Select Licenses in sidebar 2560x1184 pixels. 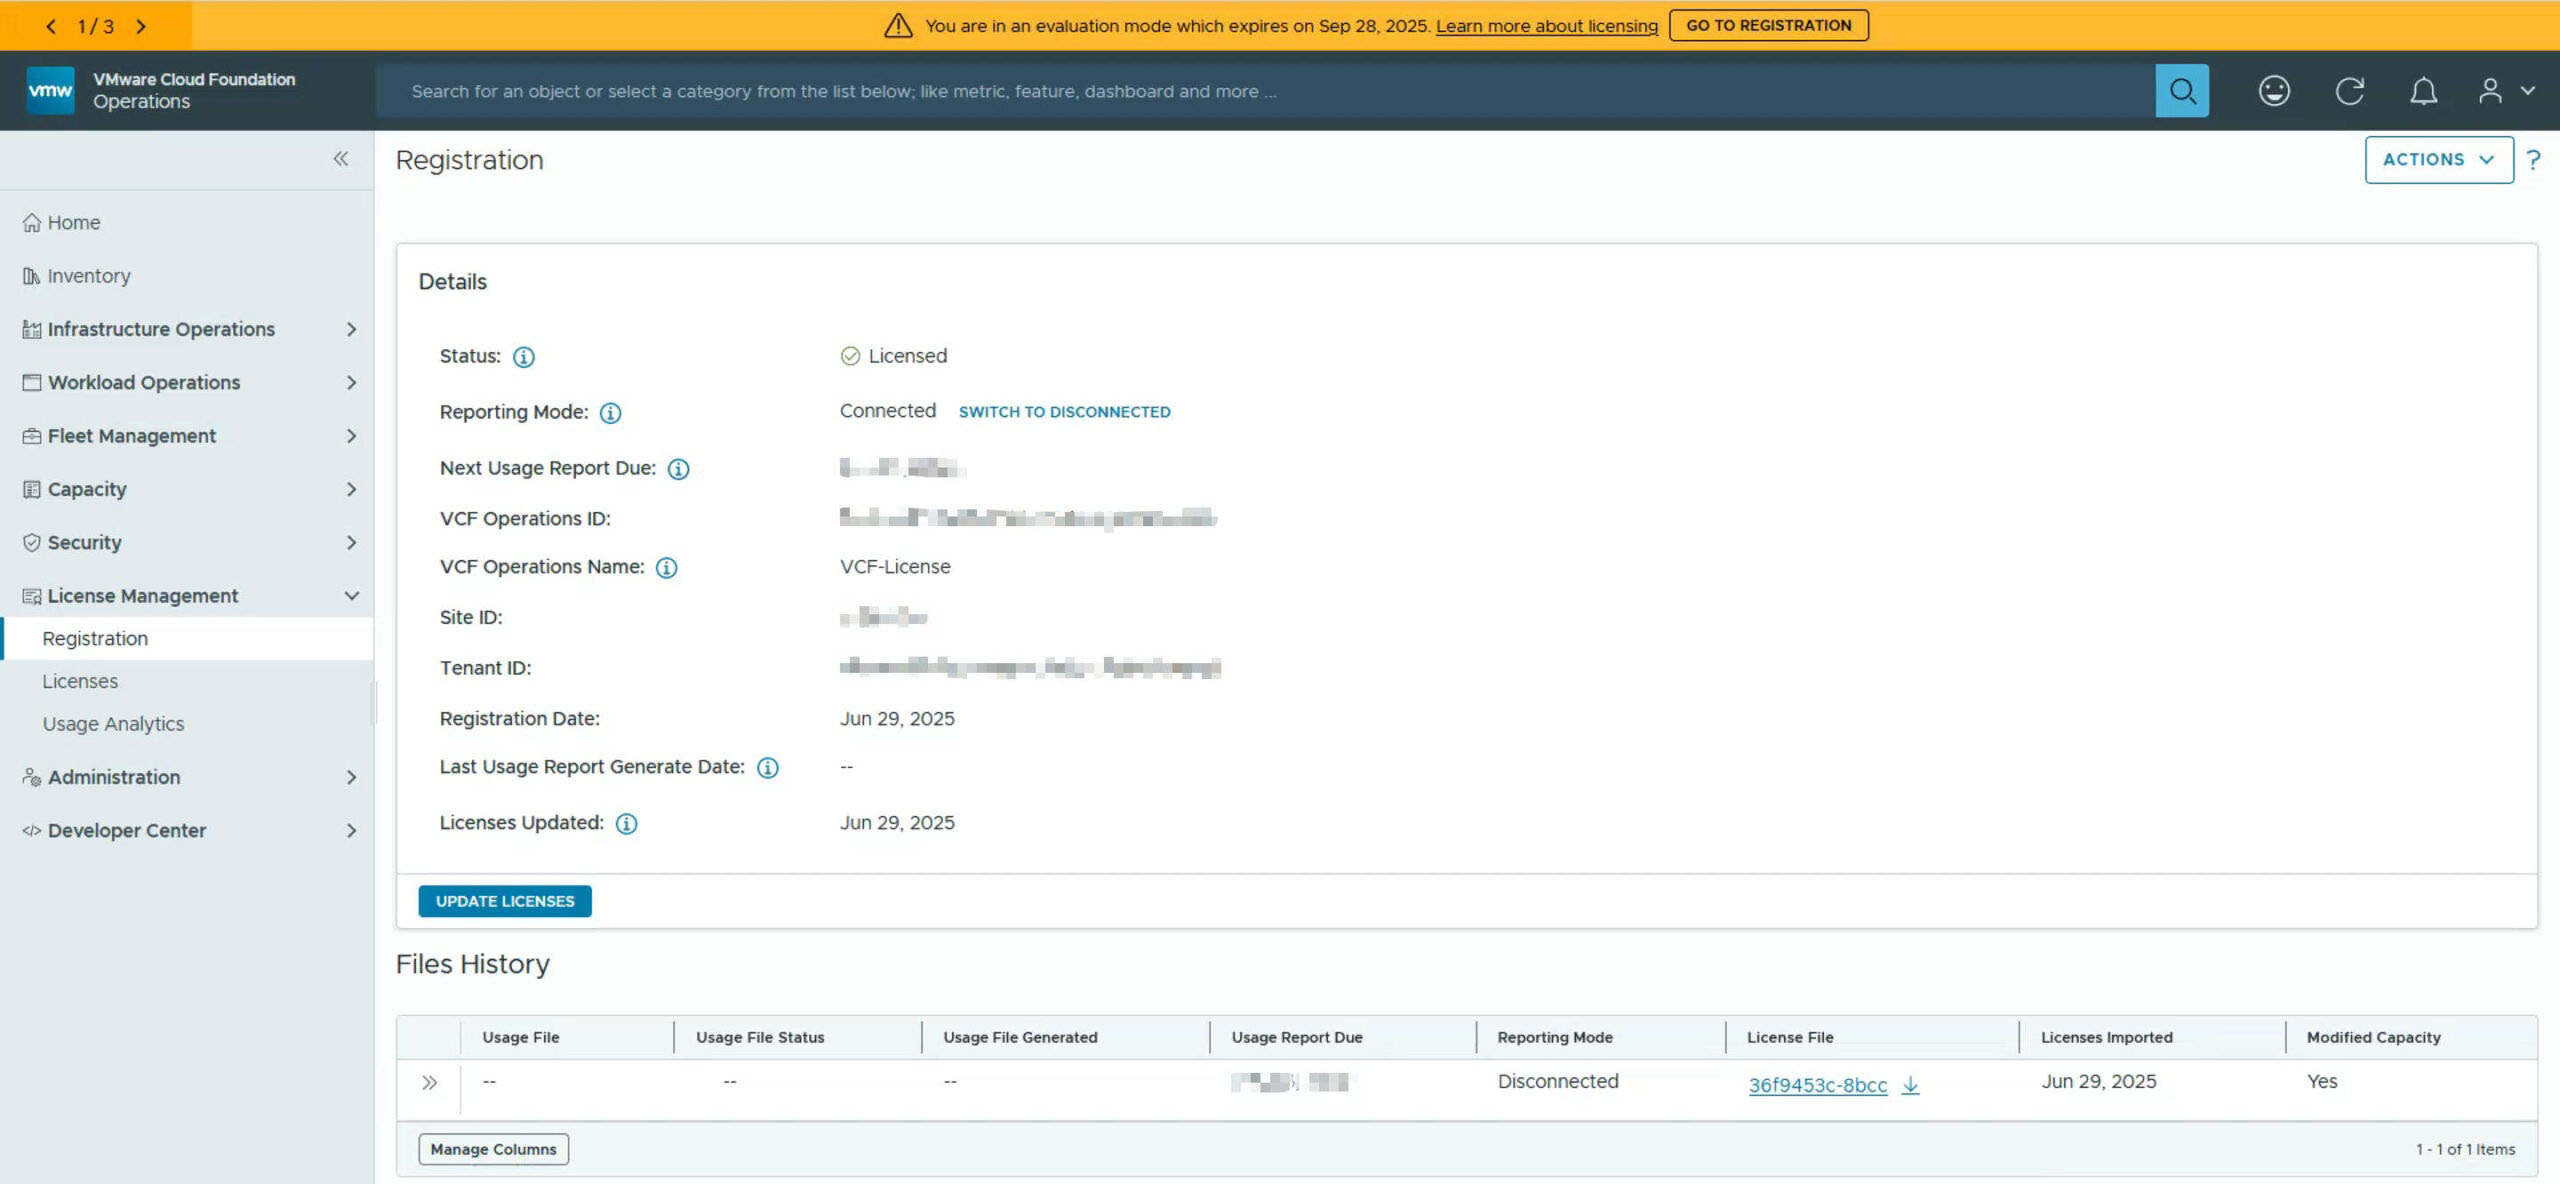80,681
